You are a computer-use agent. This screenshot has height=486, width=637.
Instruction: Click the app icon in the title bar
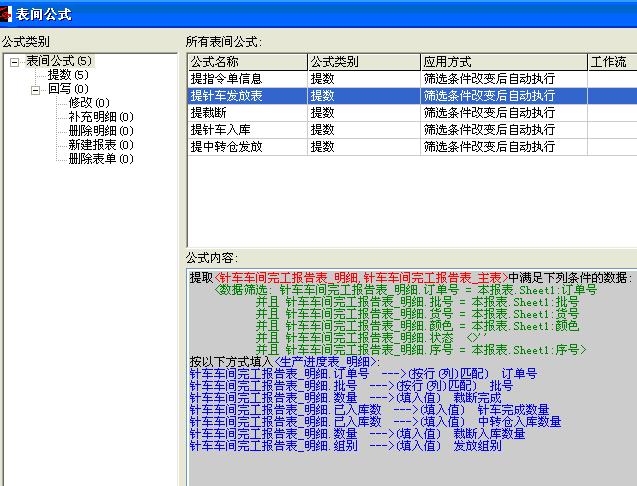click(x=8, y=12)
